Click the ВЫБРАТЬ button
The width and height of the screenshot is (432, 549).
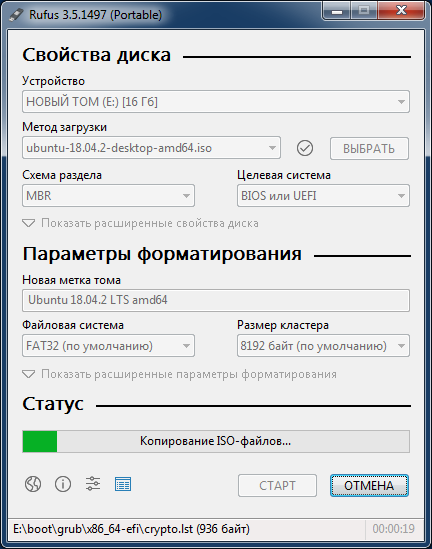369,148
